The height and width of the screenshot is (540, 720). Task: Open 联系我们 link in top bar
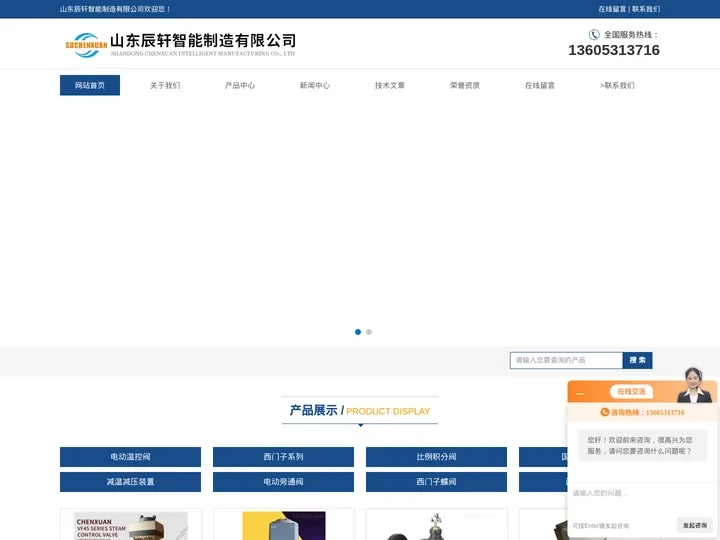[x=646, y=9]
